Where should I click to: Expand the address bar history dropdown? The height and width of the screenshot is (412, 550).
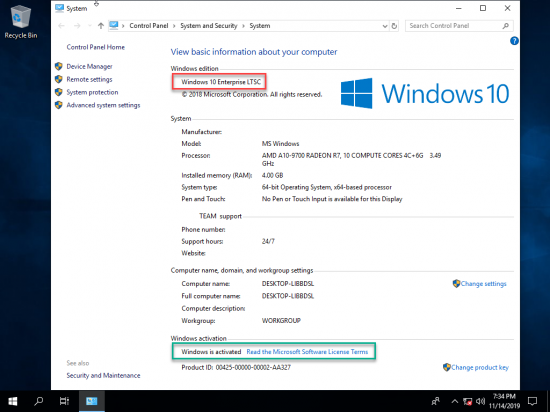385,26
